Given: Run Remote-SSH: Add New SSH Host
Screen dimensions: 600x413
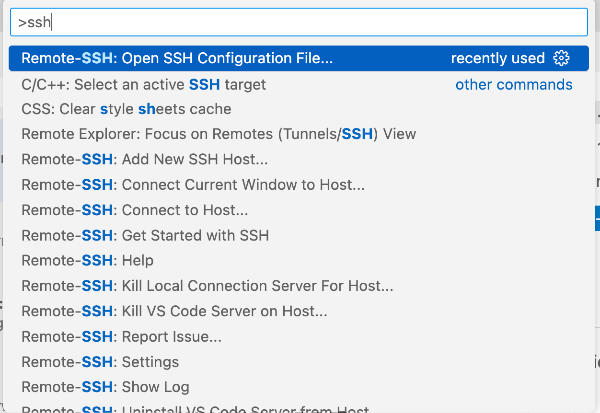Looking at the screenshot, I should pyautogui.click(x=299, y=159).
